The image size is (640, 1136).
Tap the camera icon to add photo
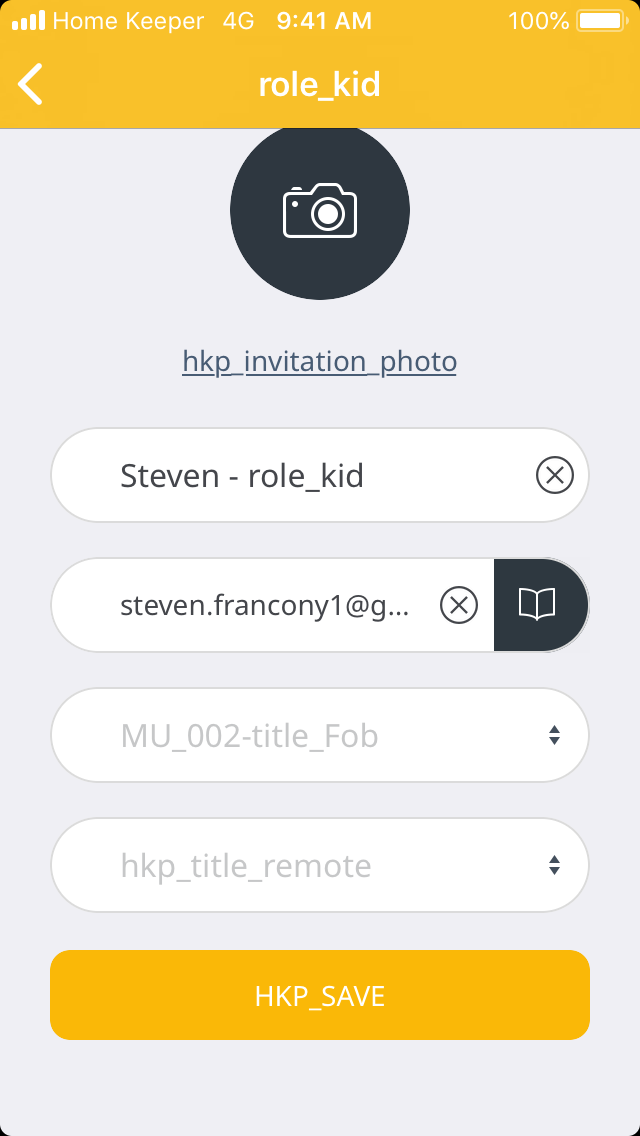tap(320, 210)
